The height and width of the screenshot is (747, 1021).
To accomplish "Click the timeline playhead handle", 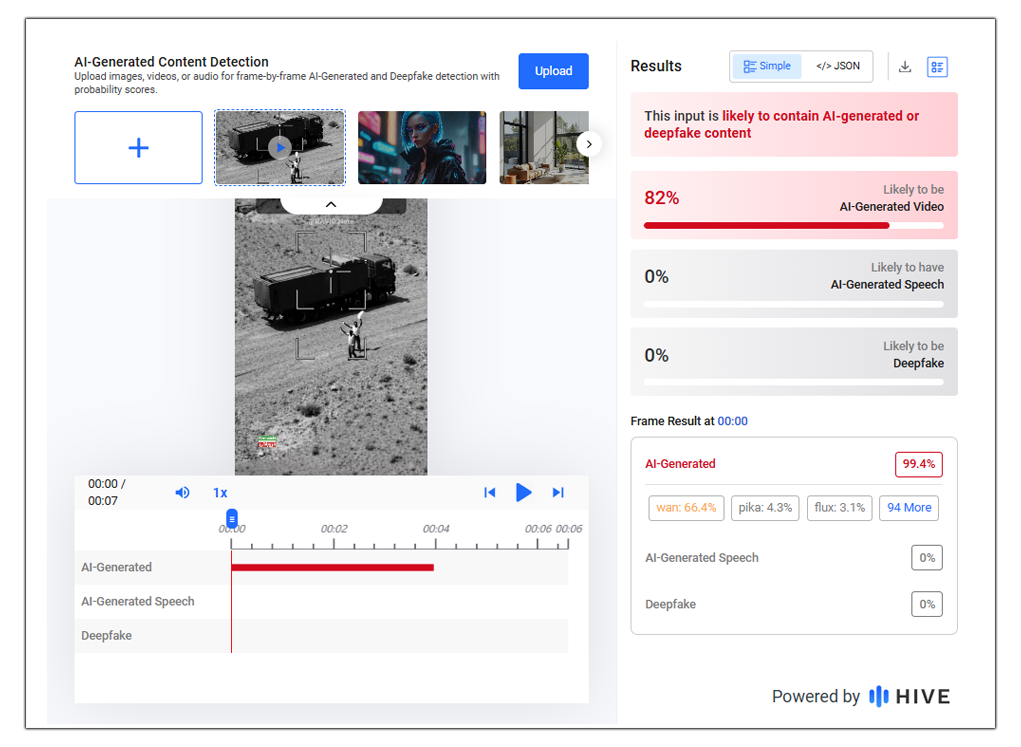I will [x=232, y=517].
